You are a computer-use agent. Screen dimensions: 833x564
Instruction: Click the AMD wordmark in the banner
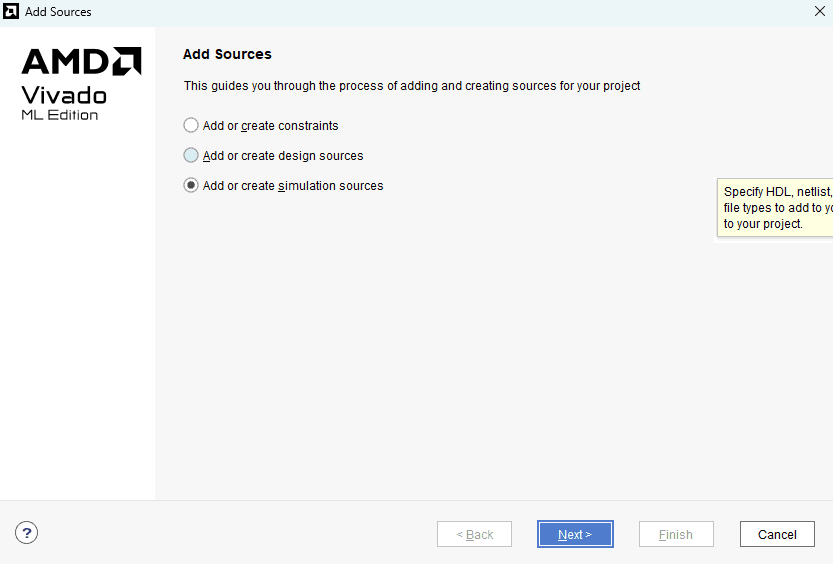point(66,62)
